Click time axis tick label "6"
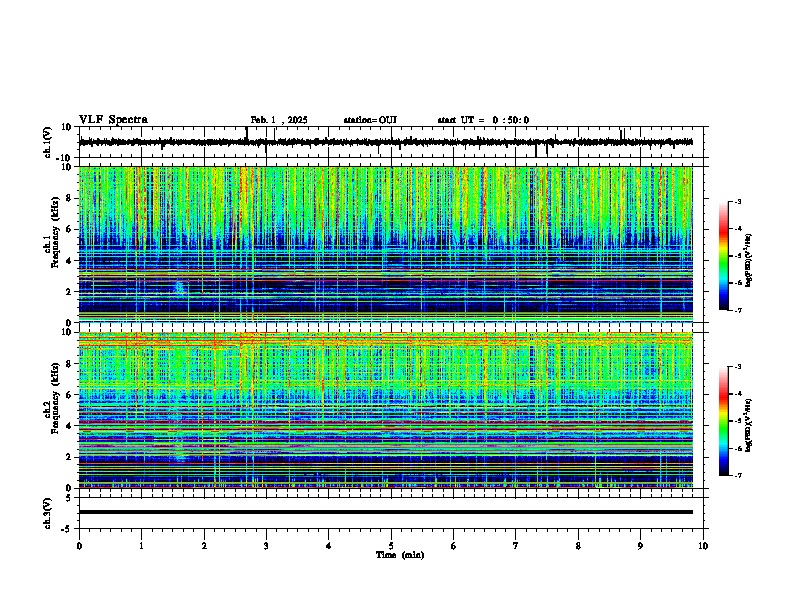The image size is (792, 612). 453,546
